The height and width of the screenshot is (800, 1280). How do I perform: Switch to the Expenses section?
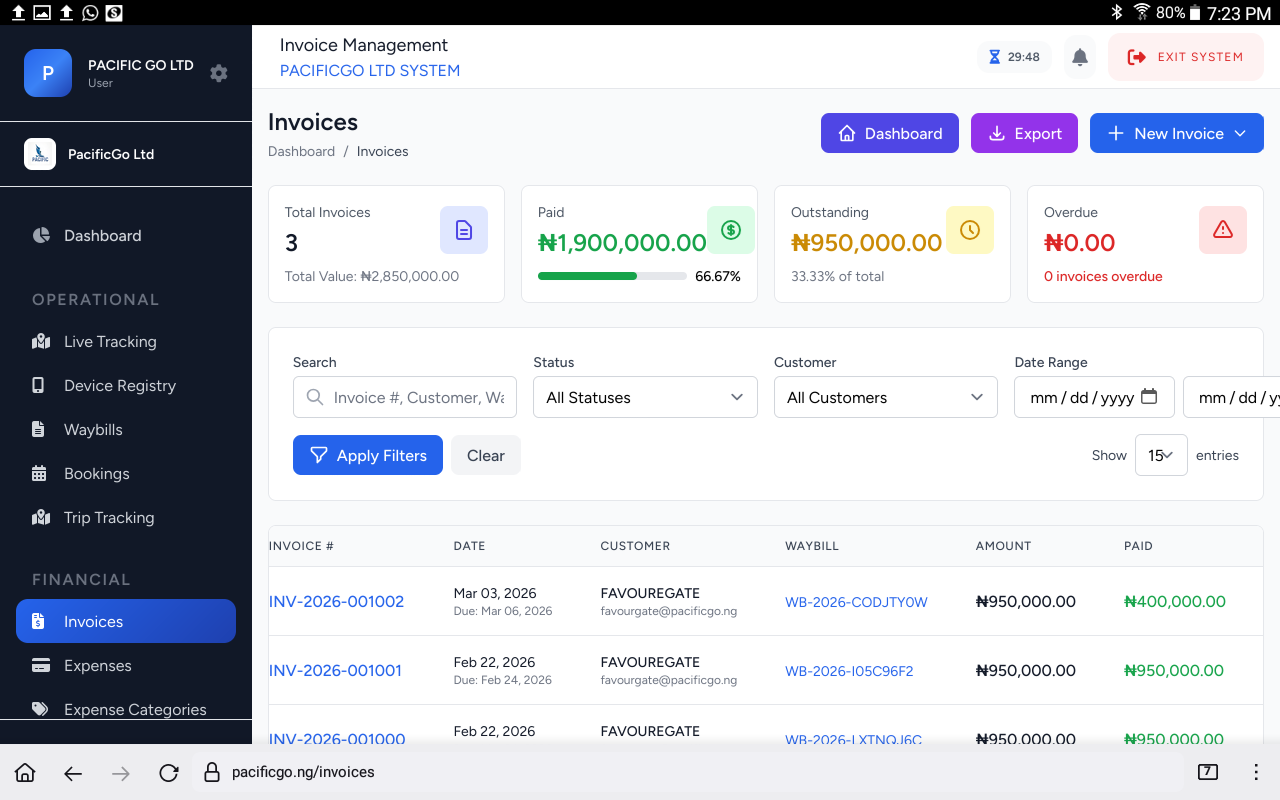[97, 665]
